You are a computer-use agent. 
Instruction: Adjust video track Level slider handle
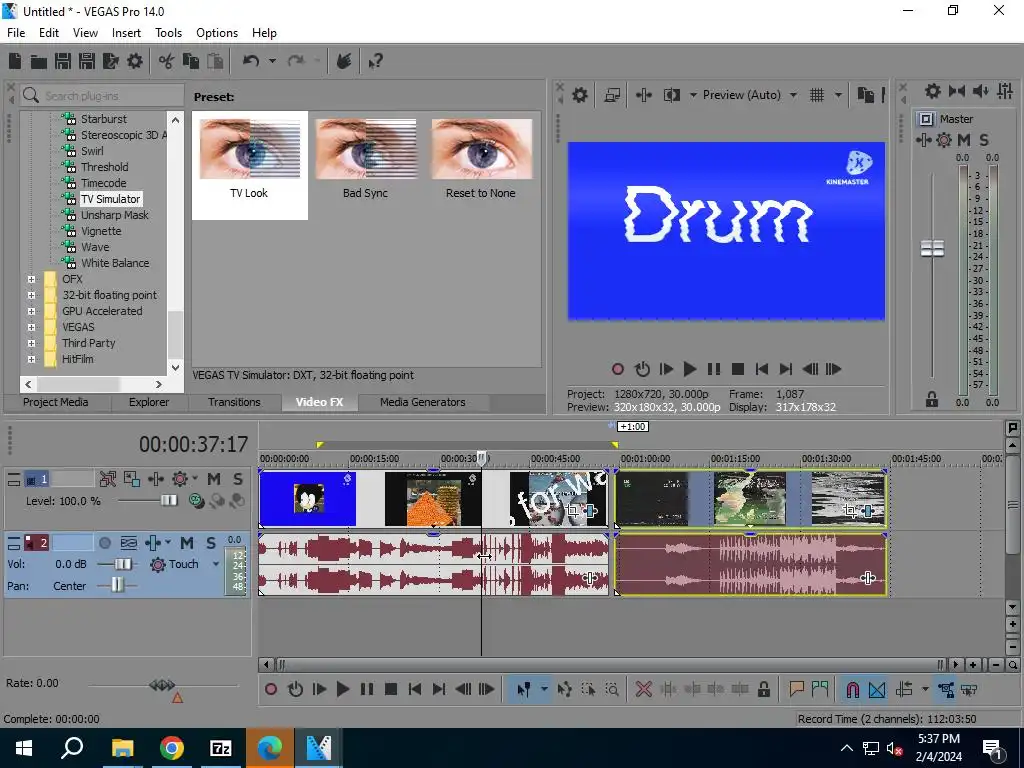(169, 500)
